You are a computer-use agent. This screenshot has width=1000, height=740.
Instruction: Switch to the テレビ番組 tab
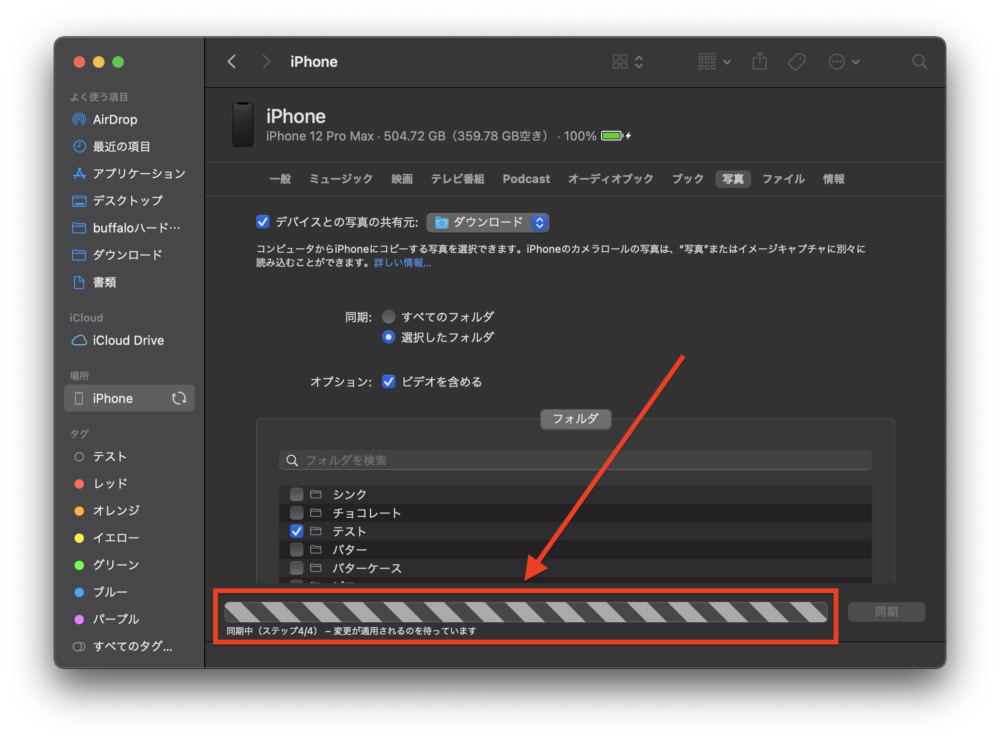(458, 179)
